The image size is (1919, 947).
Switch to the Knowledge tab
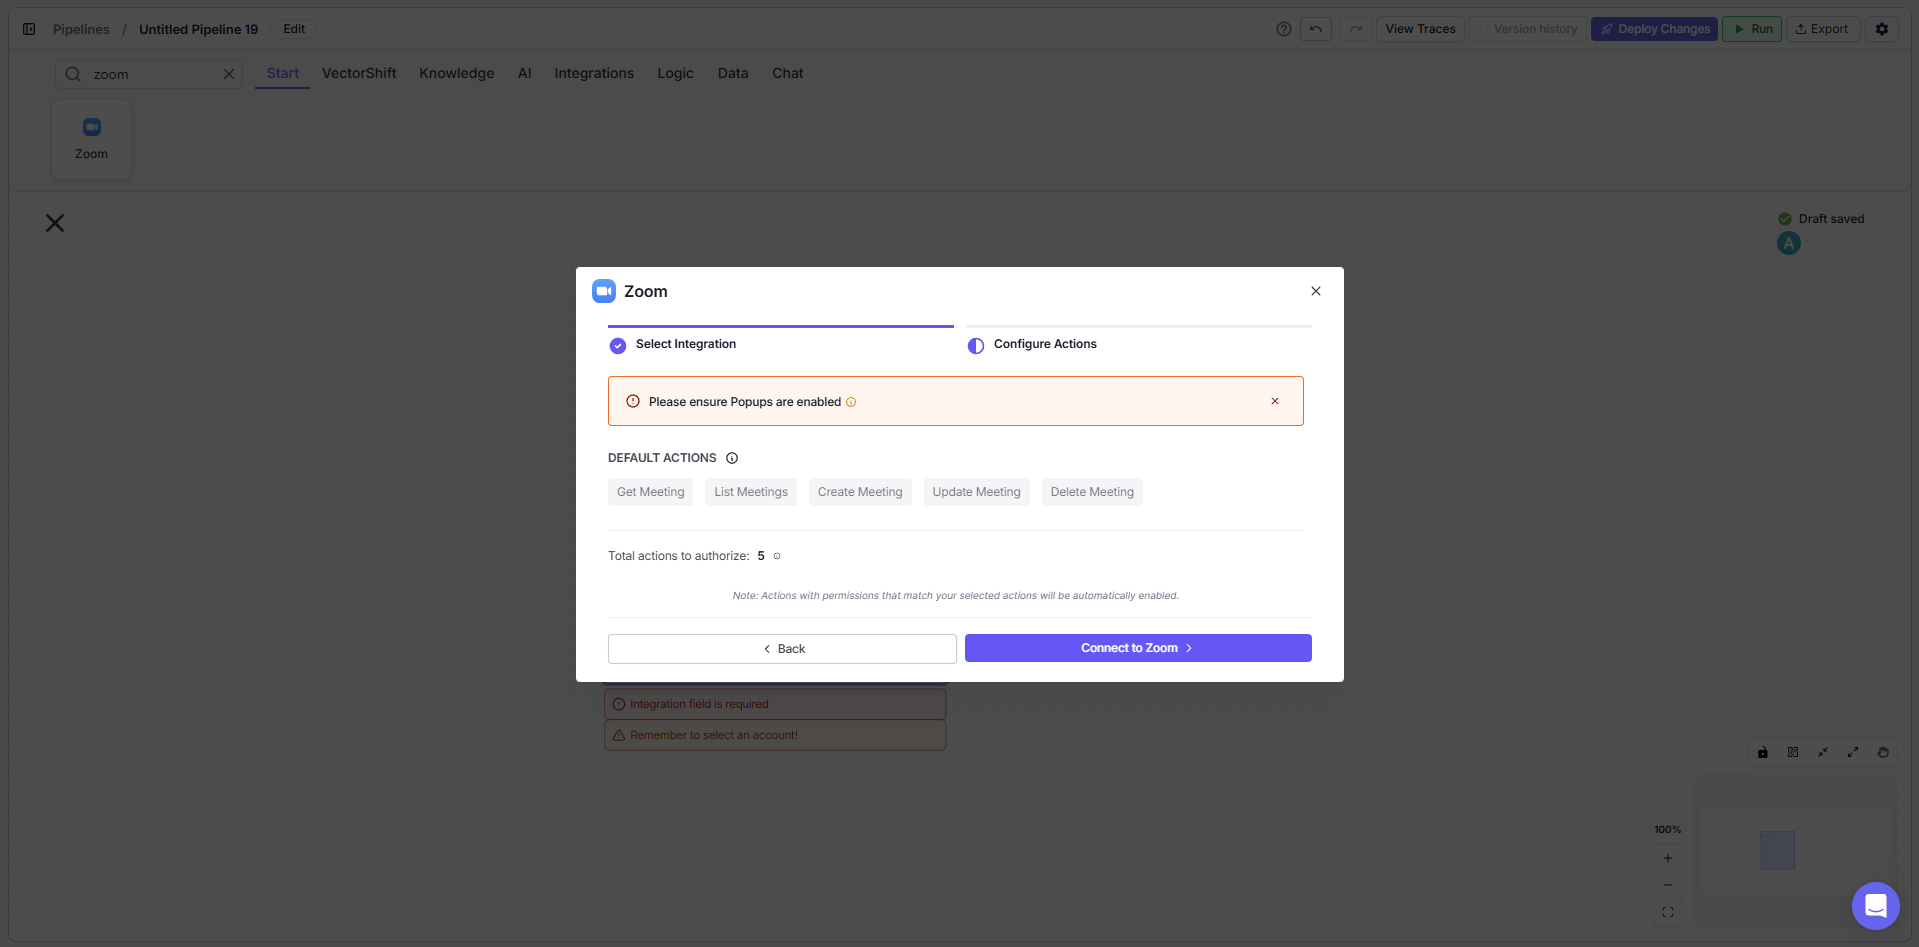457,73
